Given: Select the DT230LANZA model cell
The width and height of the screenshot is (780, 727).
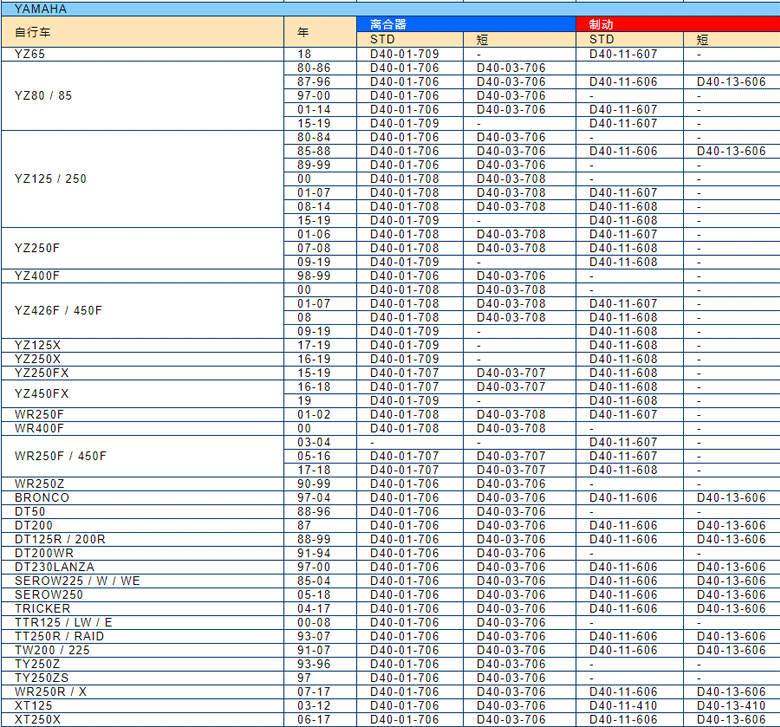Looking at the screenshot, I should point(142,567).
